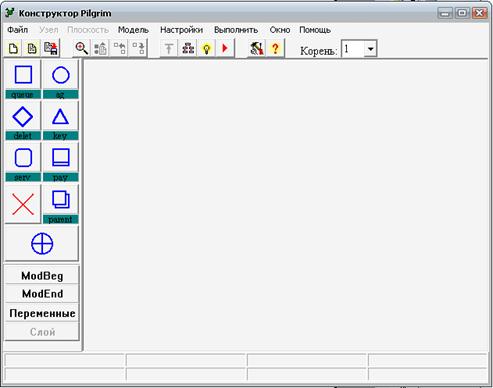493x388 pixels.
Task: Click the yellow light bulb icon
Action: (x=207, y=49)
